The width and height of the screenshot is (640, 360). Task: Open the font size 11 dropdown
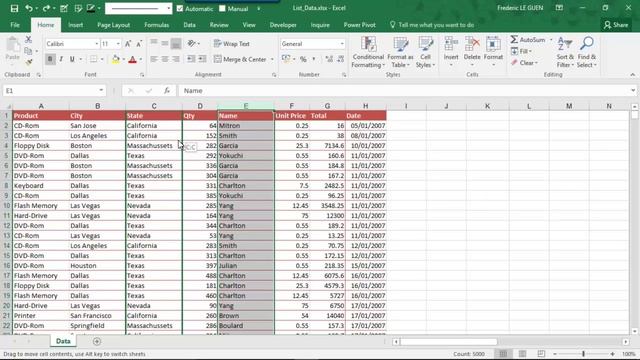(118, 44)
